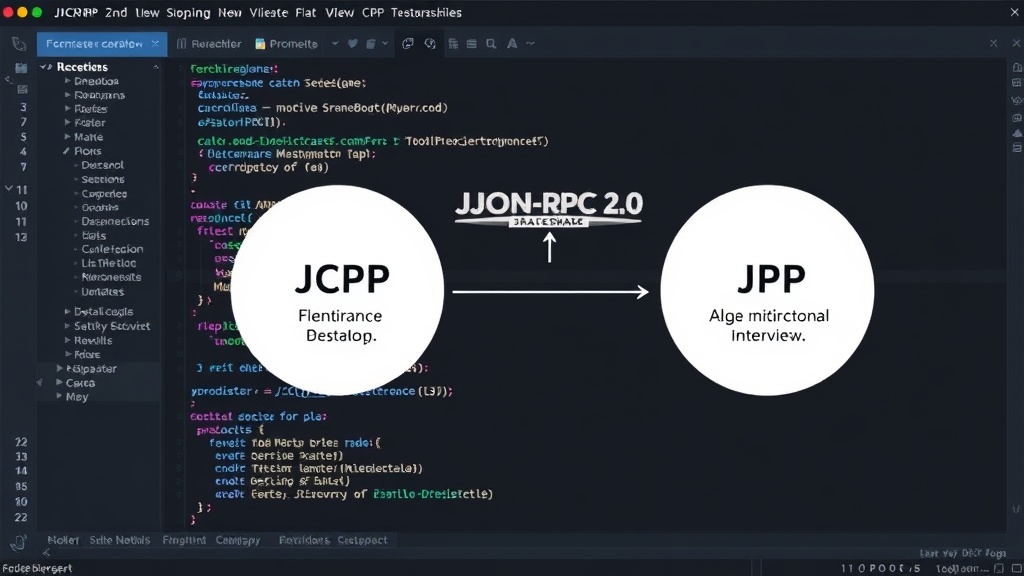Click left arrow below bottom-left gutter icon
Image resolution: width=1024 pixels, height=576 pixels.
pyautogui.click(x=46, y=553)
